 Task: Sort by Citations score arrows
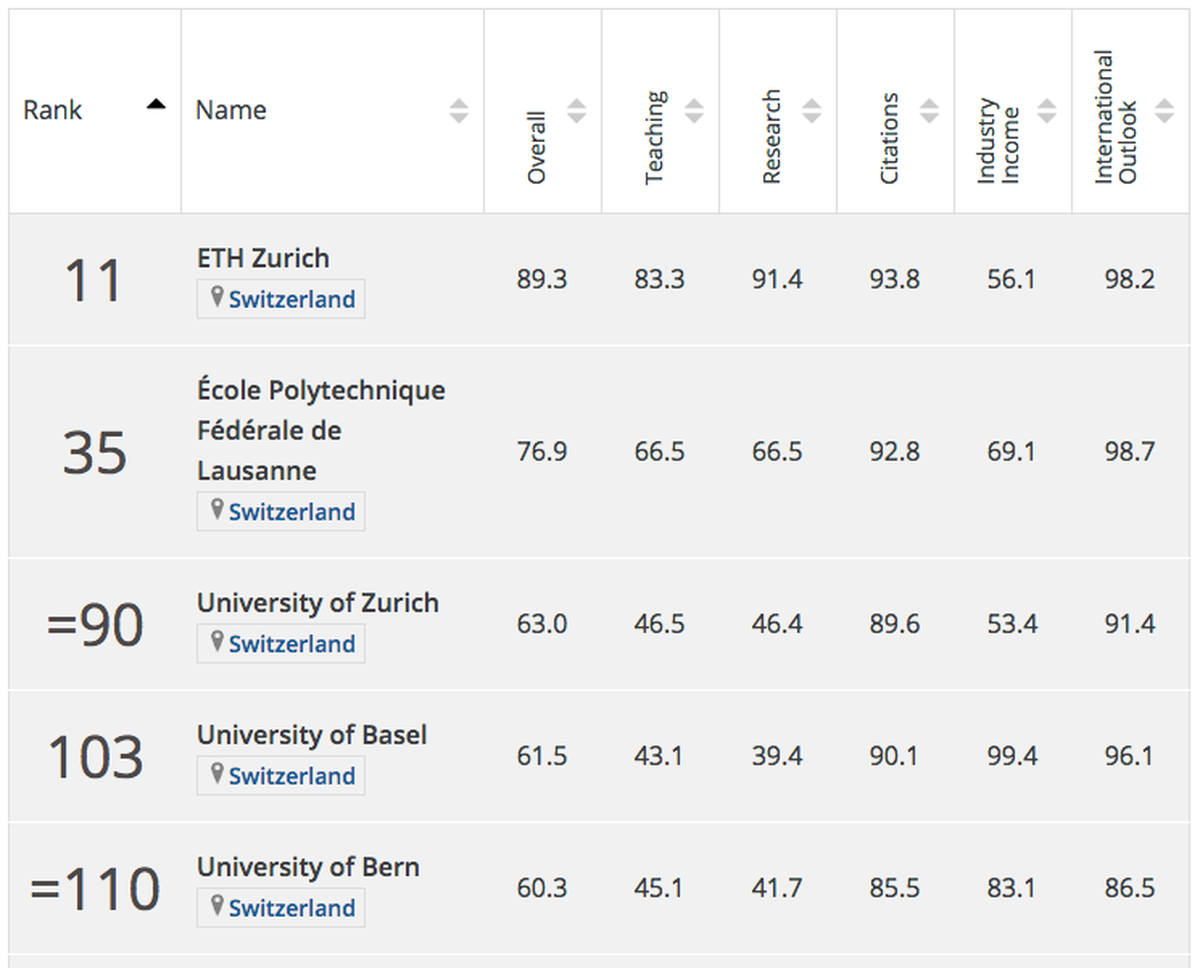pos(930,110)
